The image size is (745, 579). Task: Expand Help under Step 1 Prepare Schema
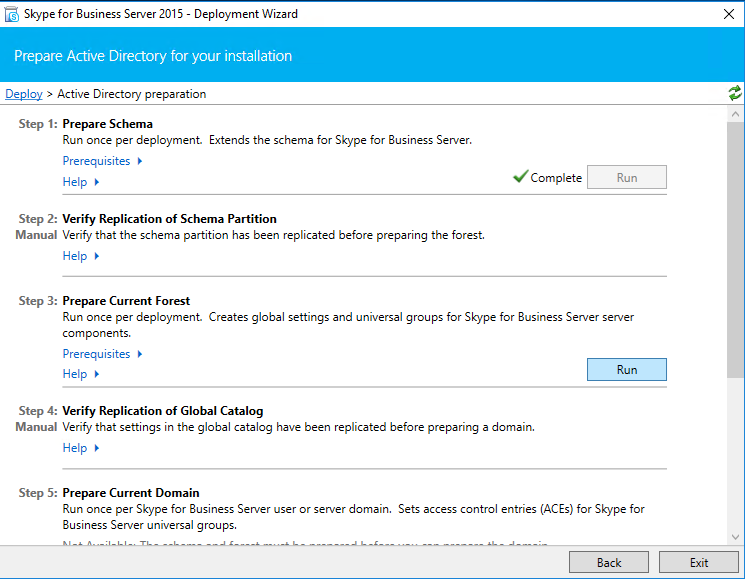(81, 182)
